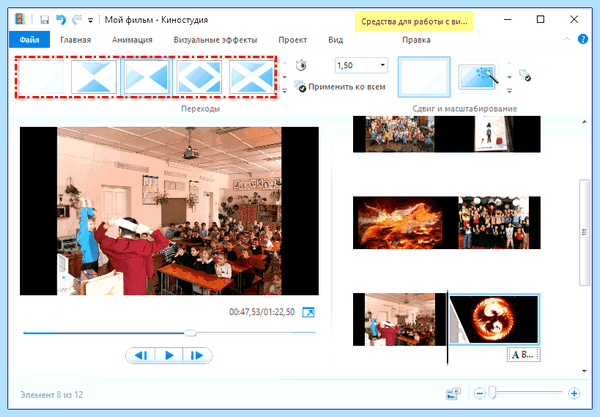Viewport: 600px width, 417px height.
Task: Select the diamond-shaped transition
Action: (199, 77)
